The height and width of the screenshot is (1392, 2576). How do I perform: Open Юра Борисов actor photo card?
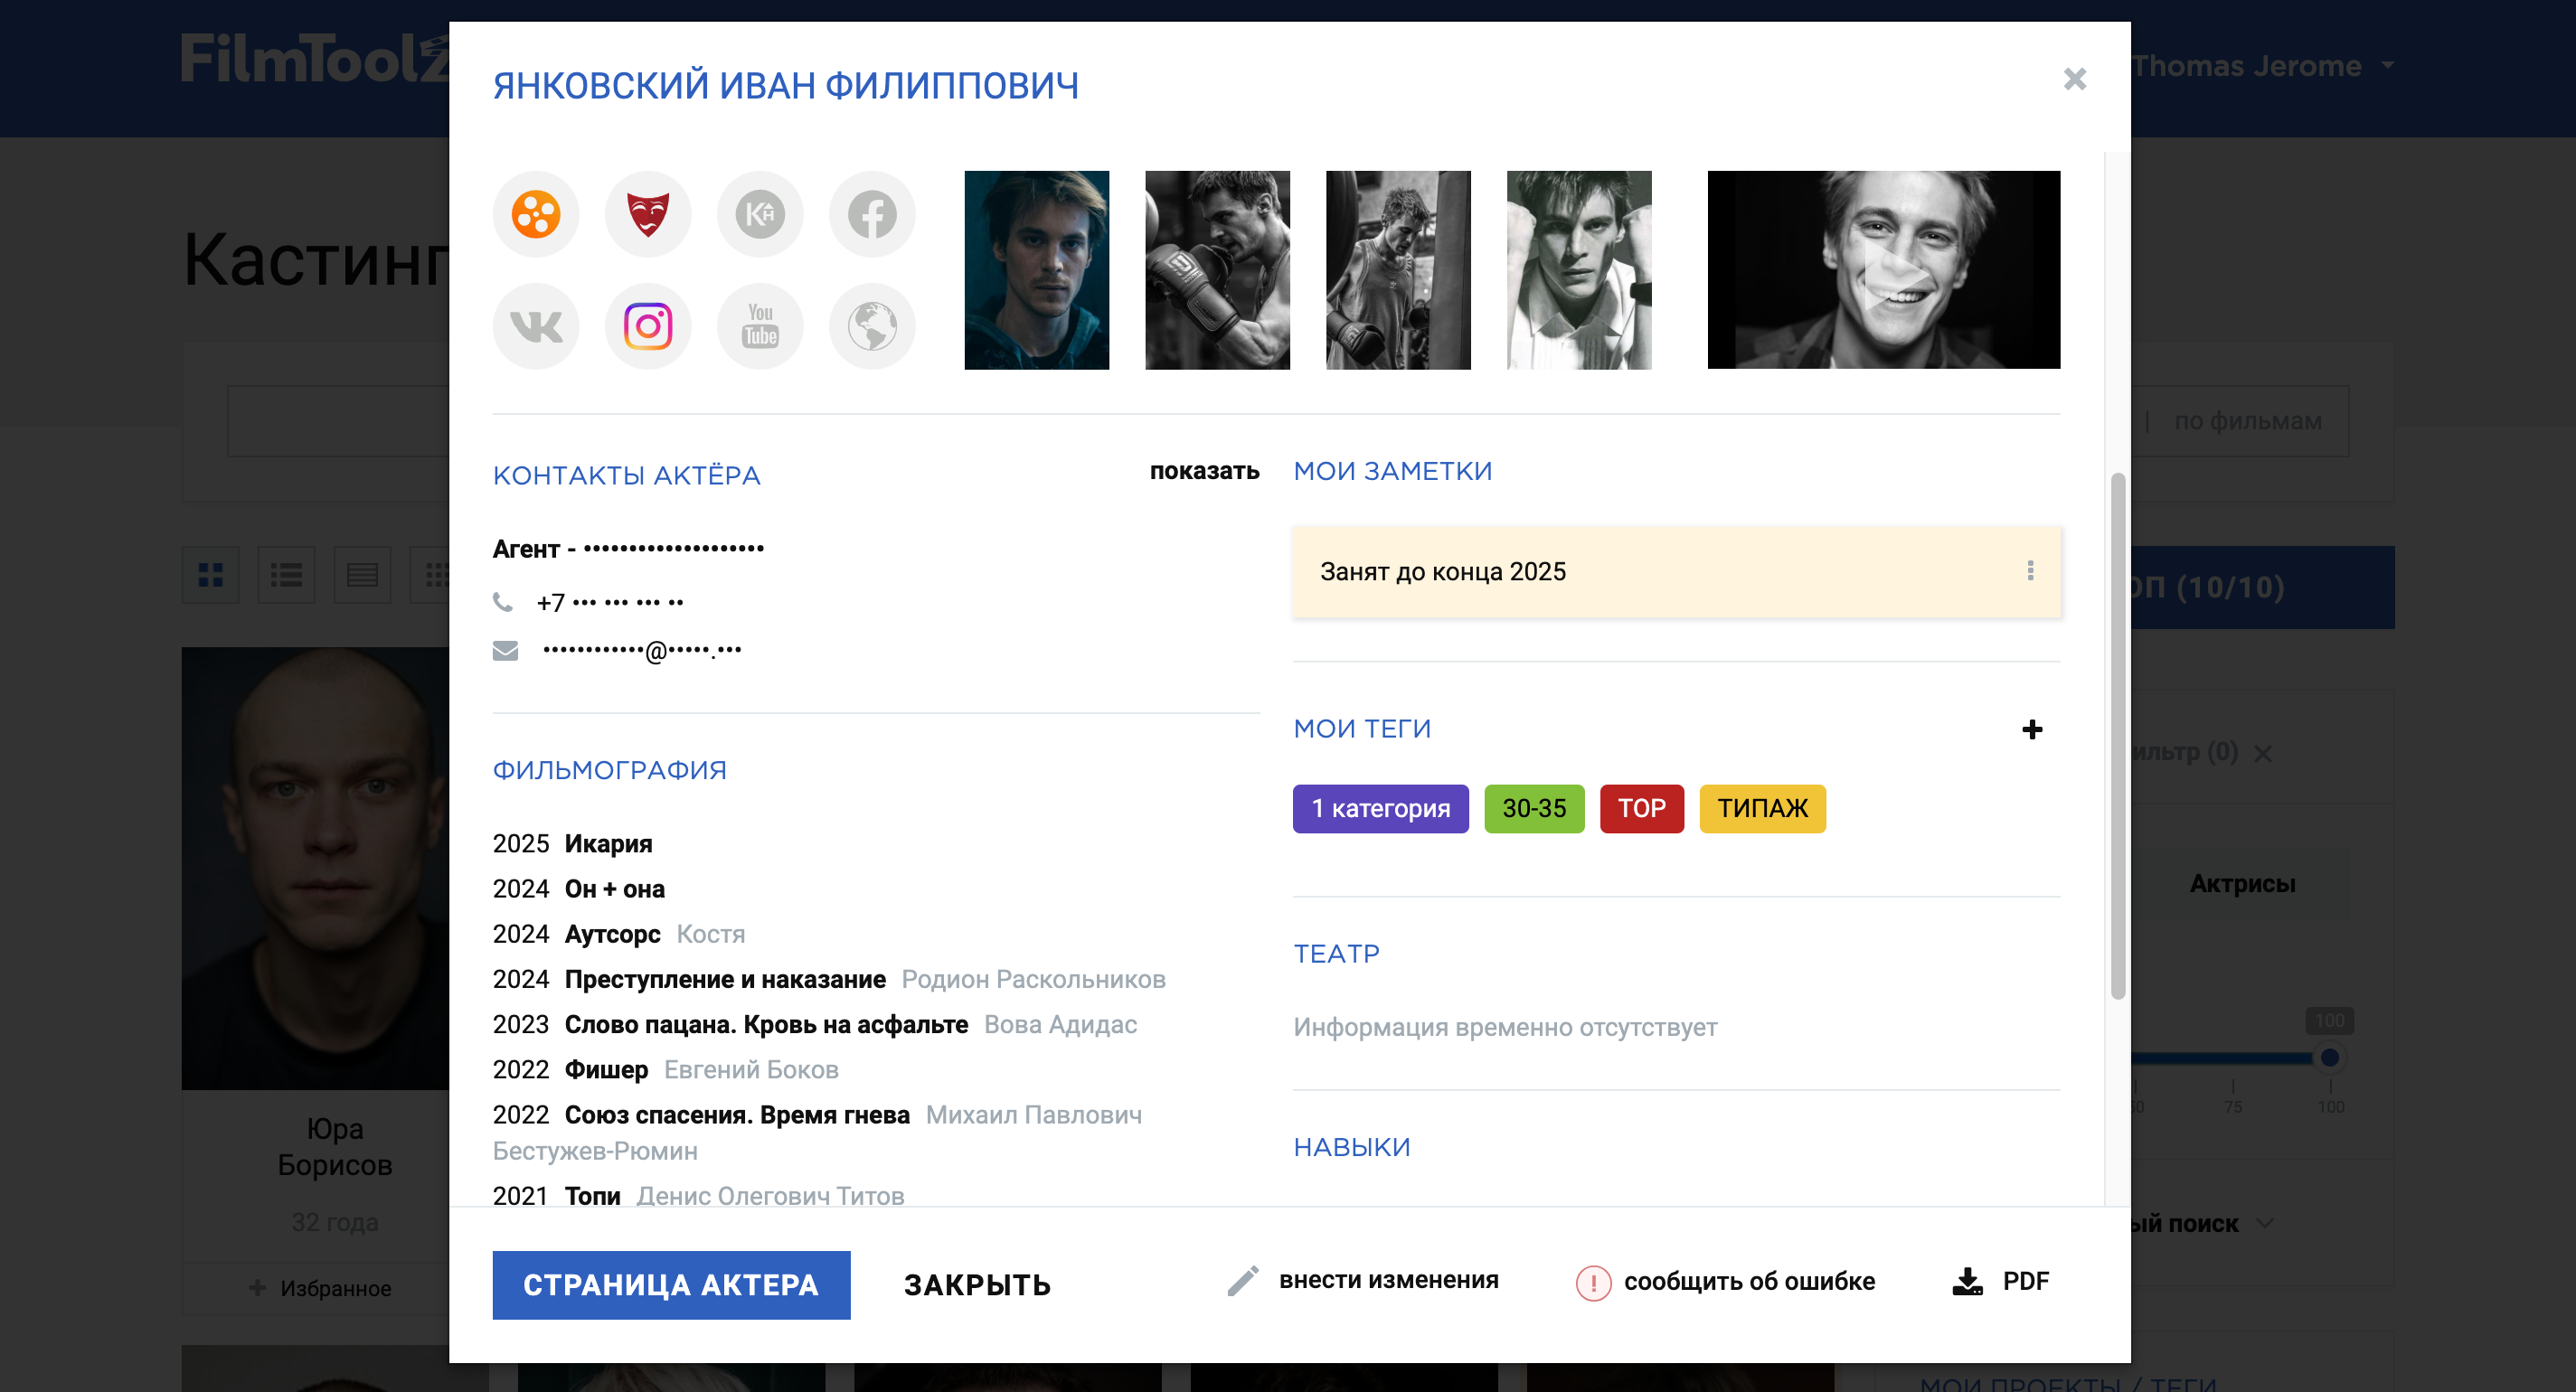pyautogui.click(x=315, y=868)
